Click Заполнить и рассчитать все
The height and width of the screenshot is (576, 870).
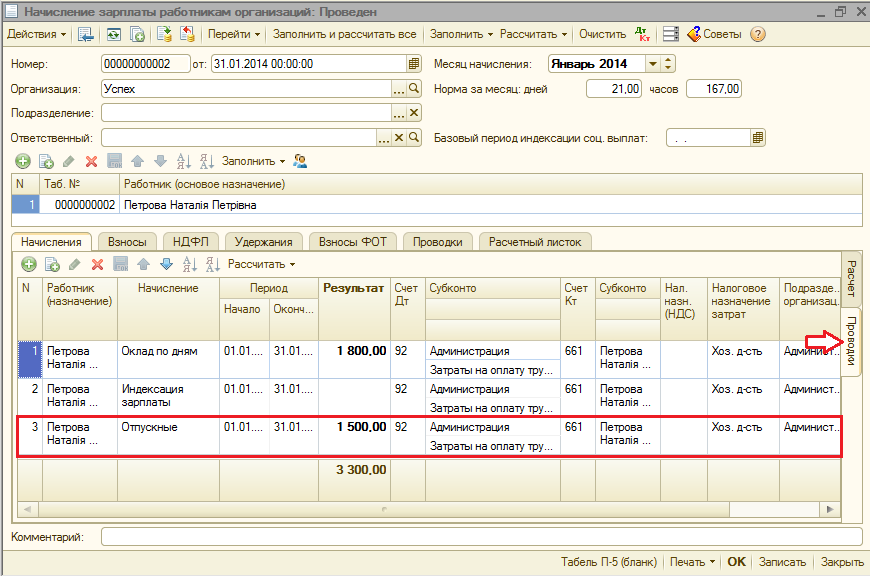tap(345, 34)
